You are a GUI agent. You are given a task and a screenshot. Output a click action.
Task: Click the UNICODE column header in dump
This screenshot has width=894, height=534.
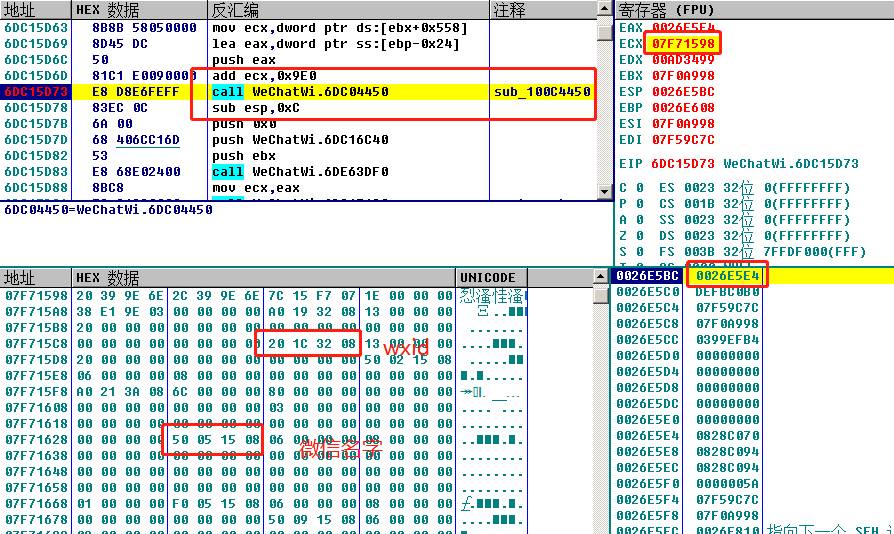click(491, 278)
